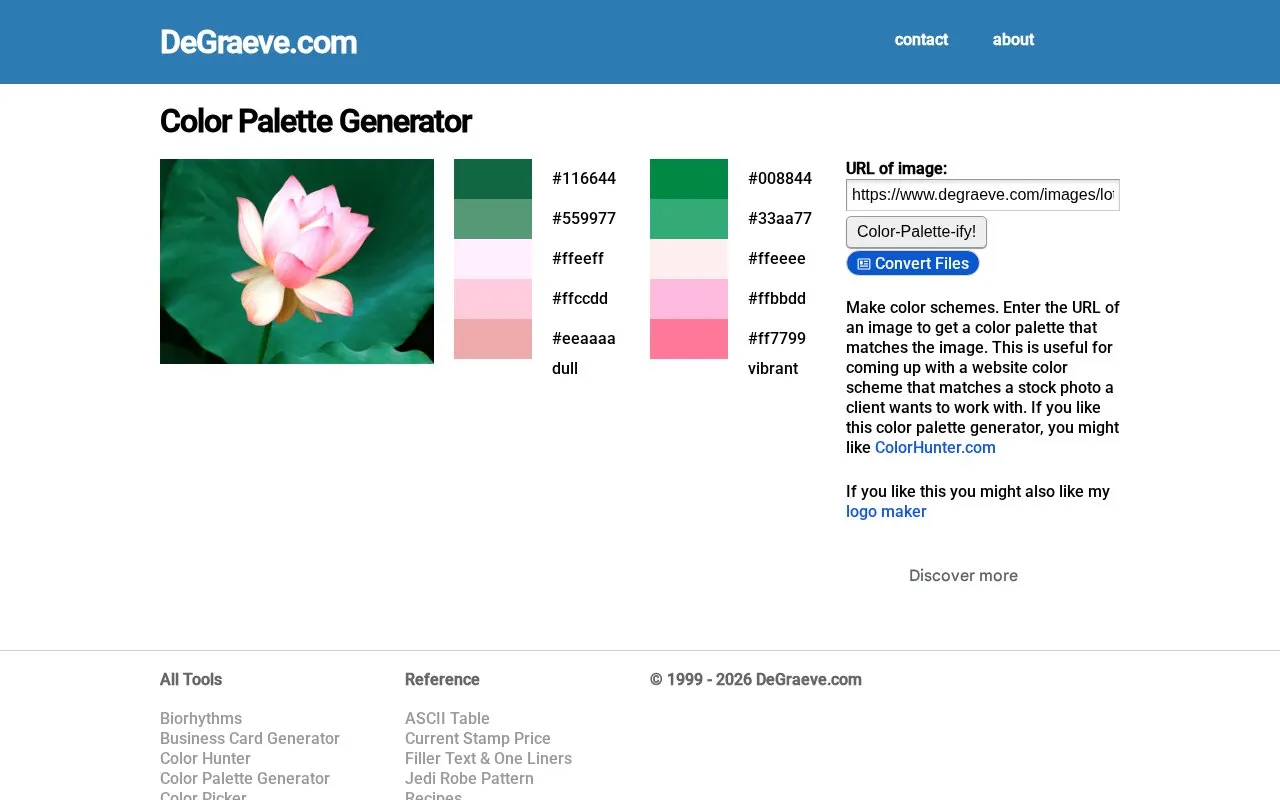Screen dimensions: 1280x800
Task: Click the #ffeeff hex code text
Action: (x=578, y=259)
